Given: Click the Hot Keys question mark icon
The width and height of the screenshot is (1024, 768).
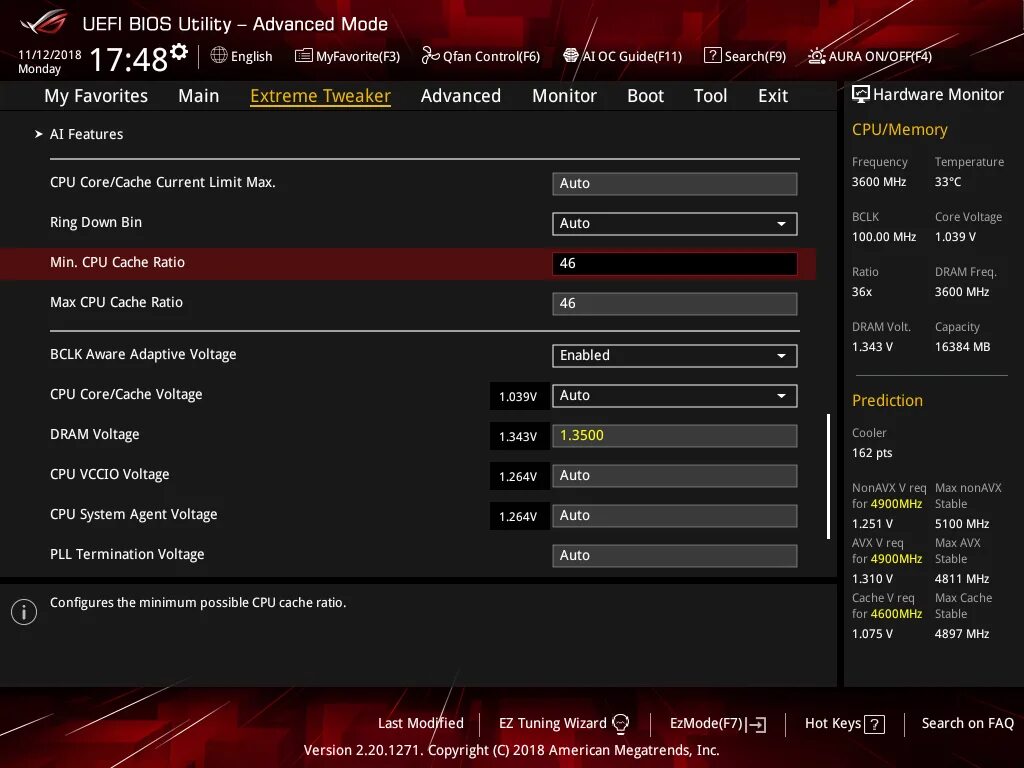Looking at the screenshot, I should [x=874, y=724].
